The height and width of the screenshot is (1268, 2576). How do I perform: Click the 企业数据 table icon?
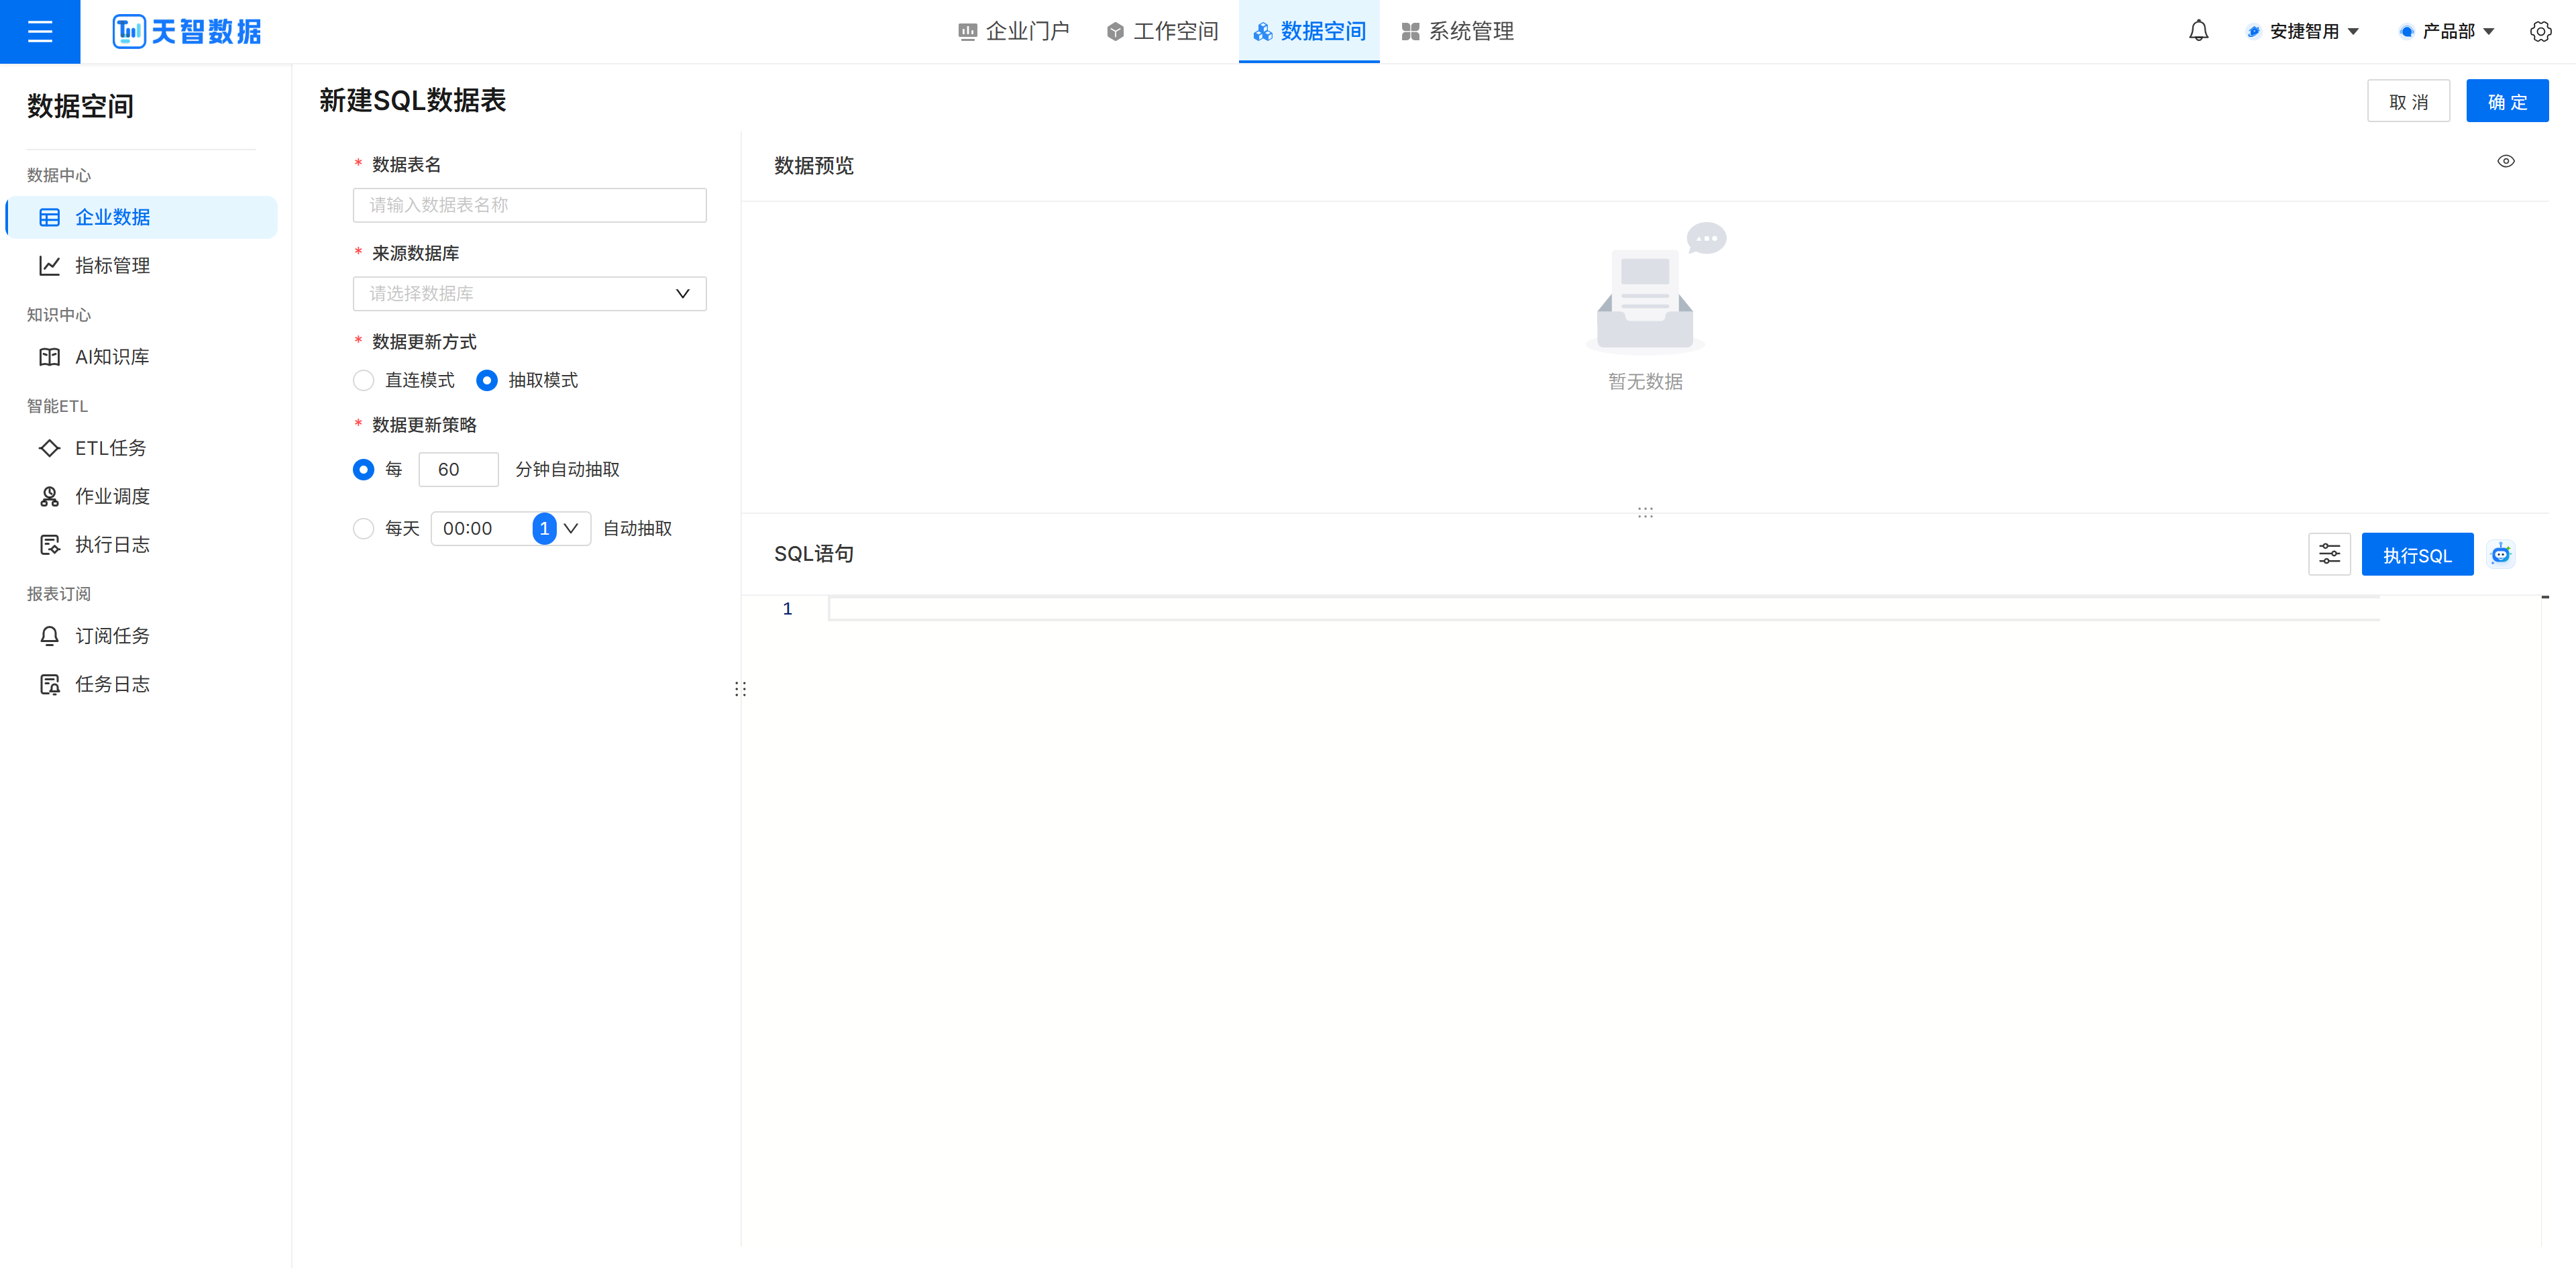49,218
